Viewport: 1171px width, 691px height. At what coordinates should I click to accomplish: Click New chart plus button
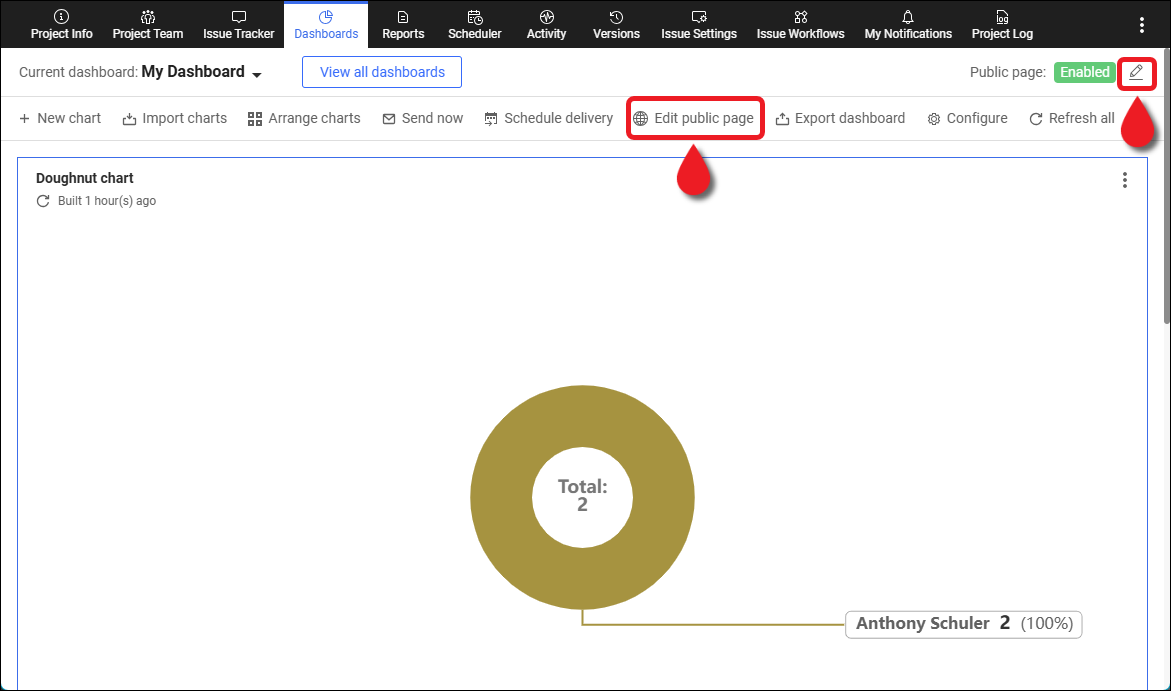(60, 118)
